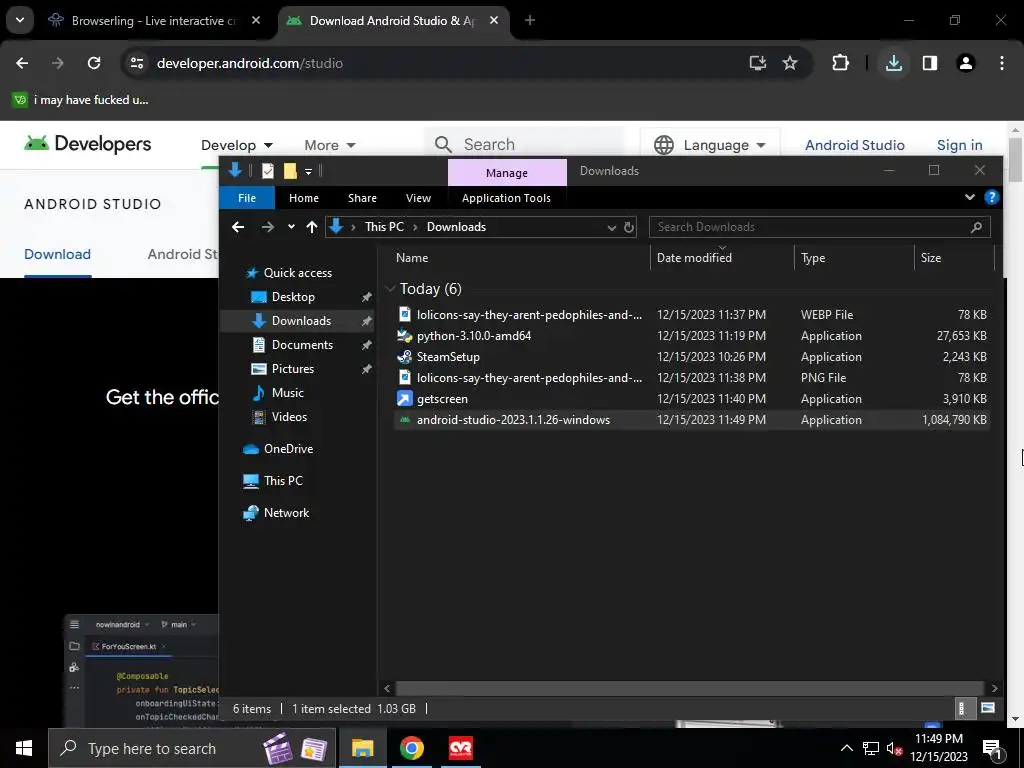This screenshot has width=1024, height=768.
Task: Open the Android Studio link in header
Action: click(854, 145)
